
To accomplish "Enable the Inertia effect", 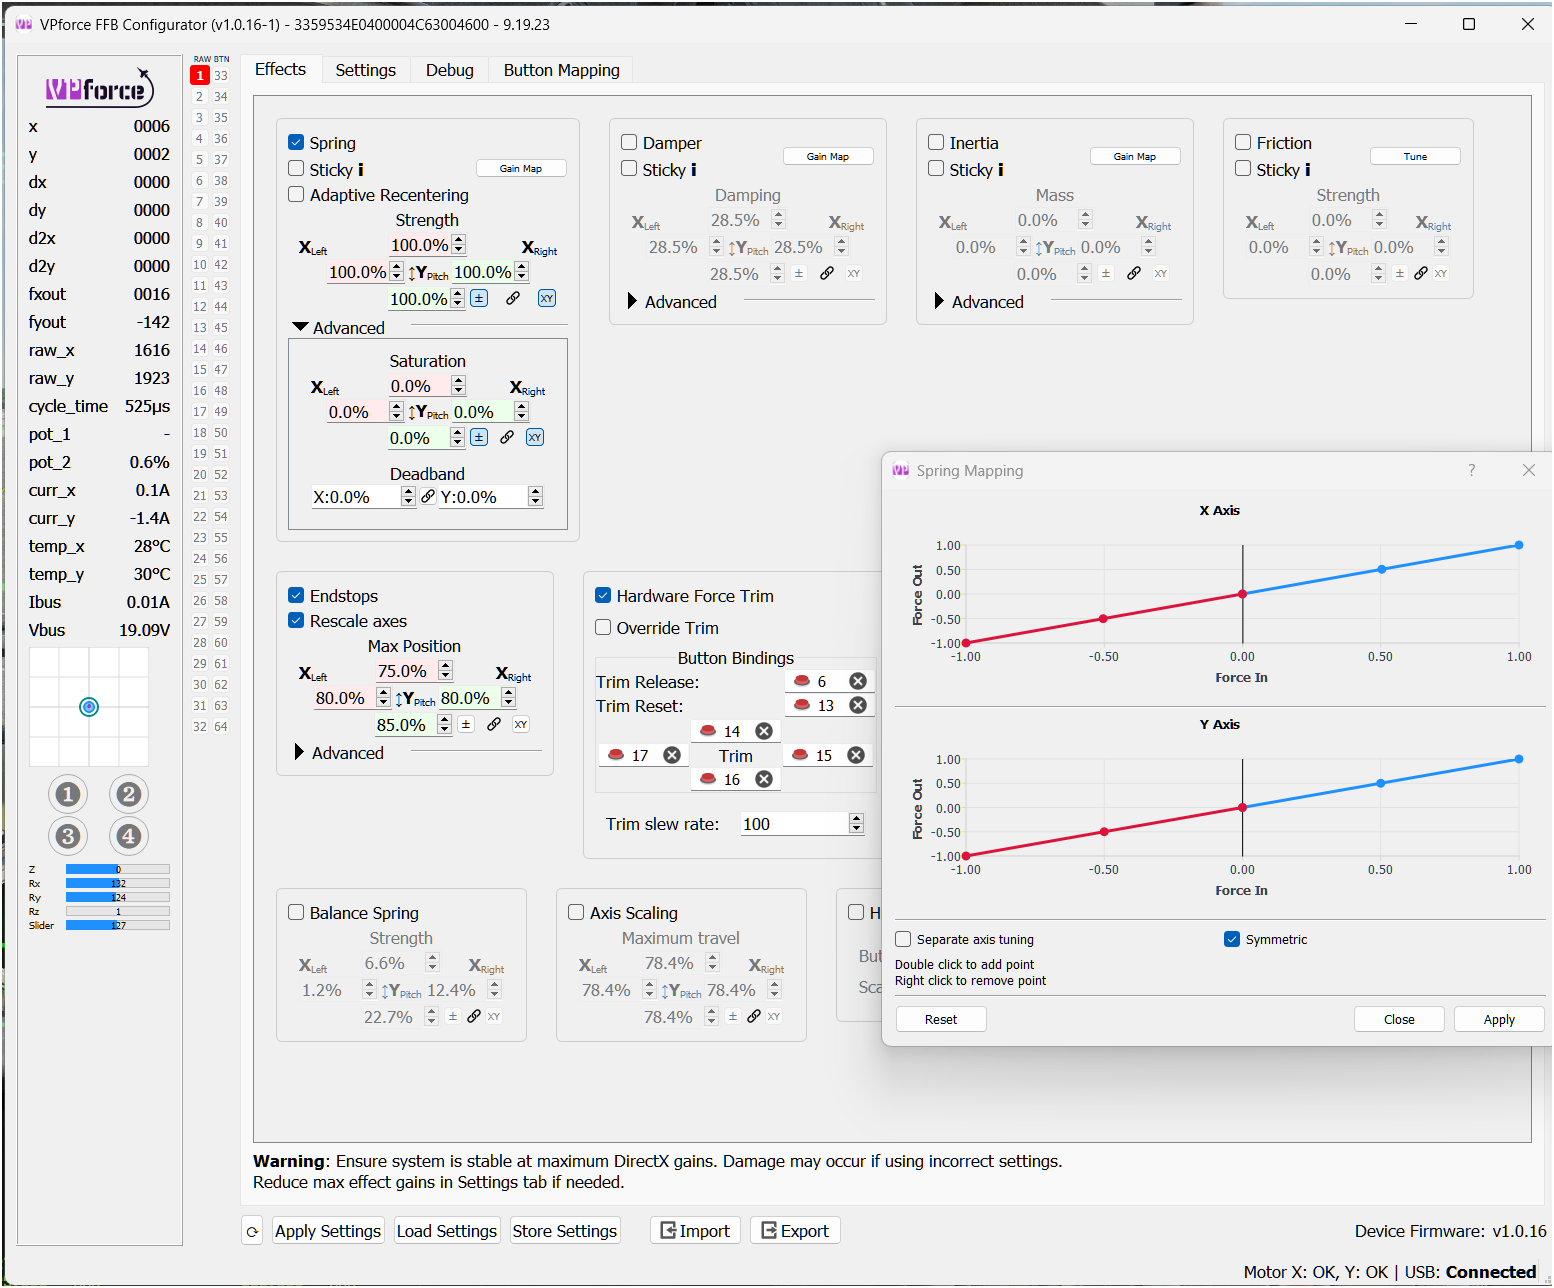I will pos(936,142).
